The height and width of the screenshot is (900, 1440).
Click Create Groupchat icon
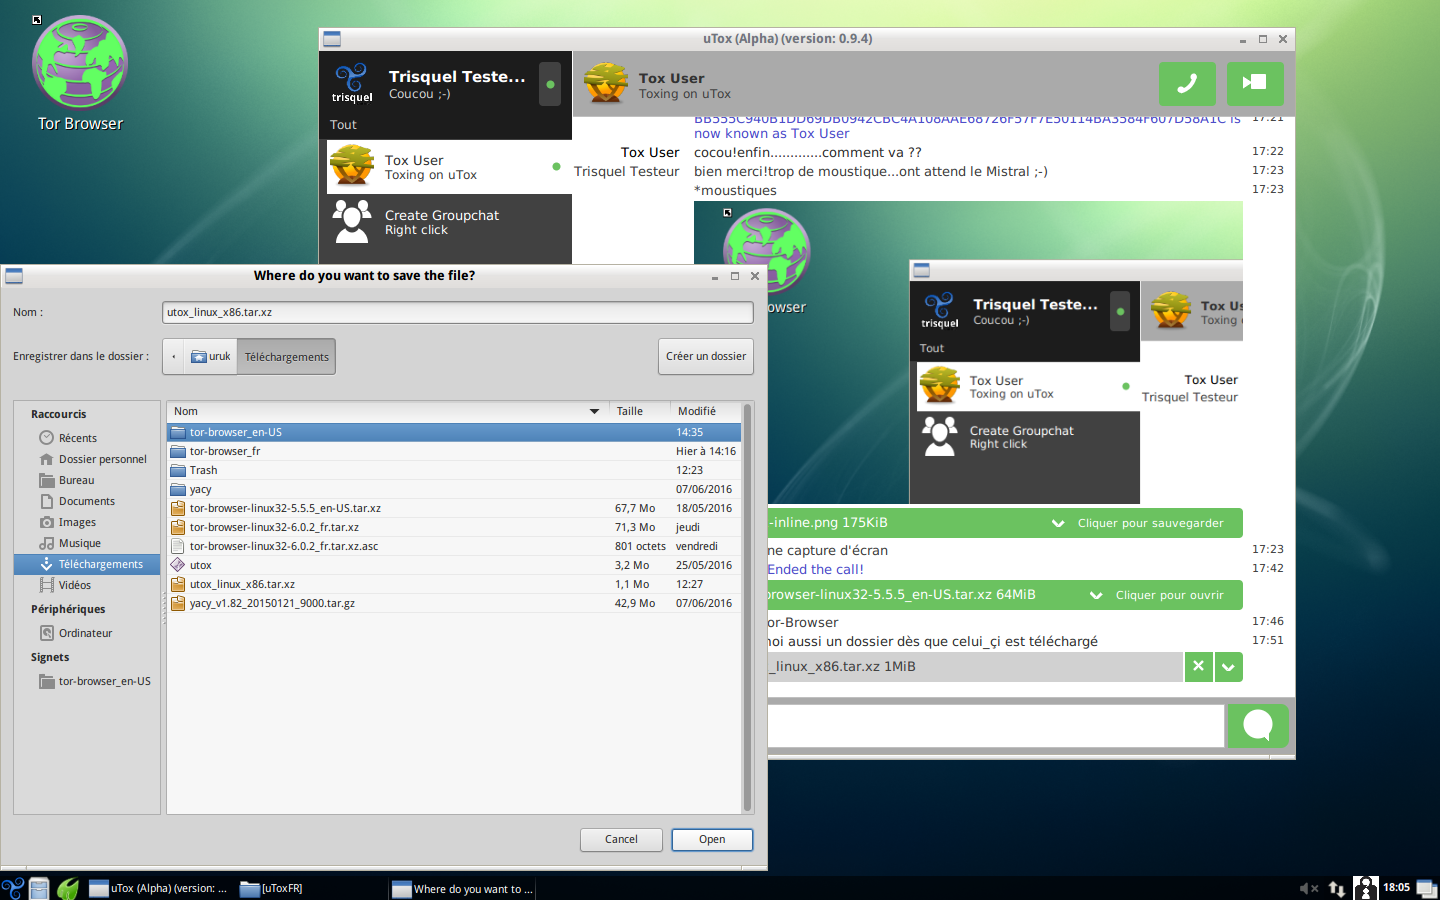pyautogui.click(x=352, y=221)
